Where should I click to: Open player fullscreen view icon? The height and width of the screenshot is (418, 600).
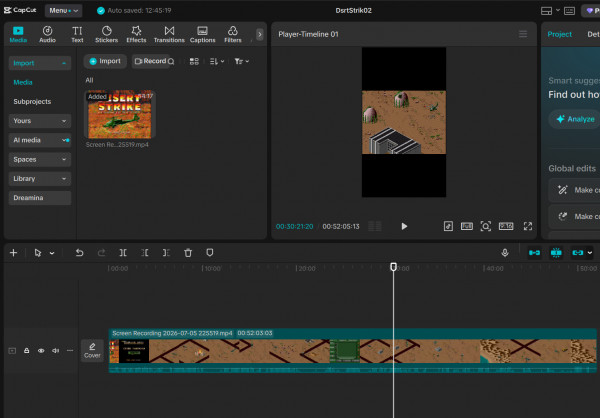(x=528, y=226)
